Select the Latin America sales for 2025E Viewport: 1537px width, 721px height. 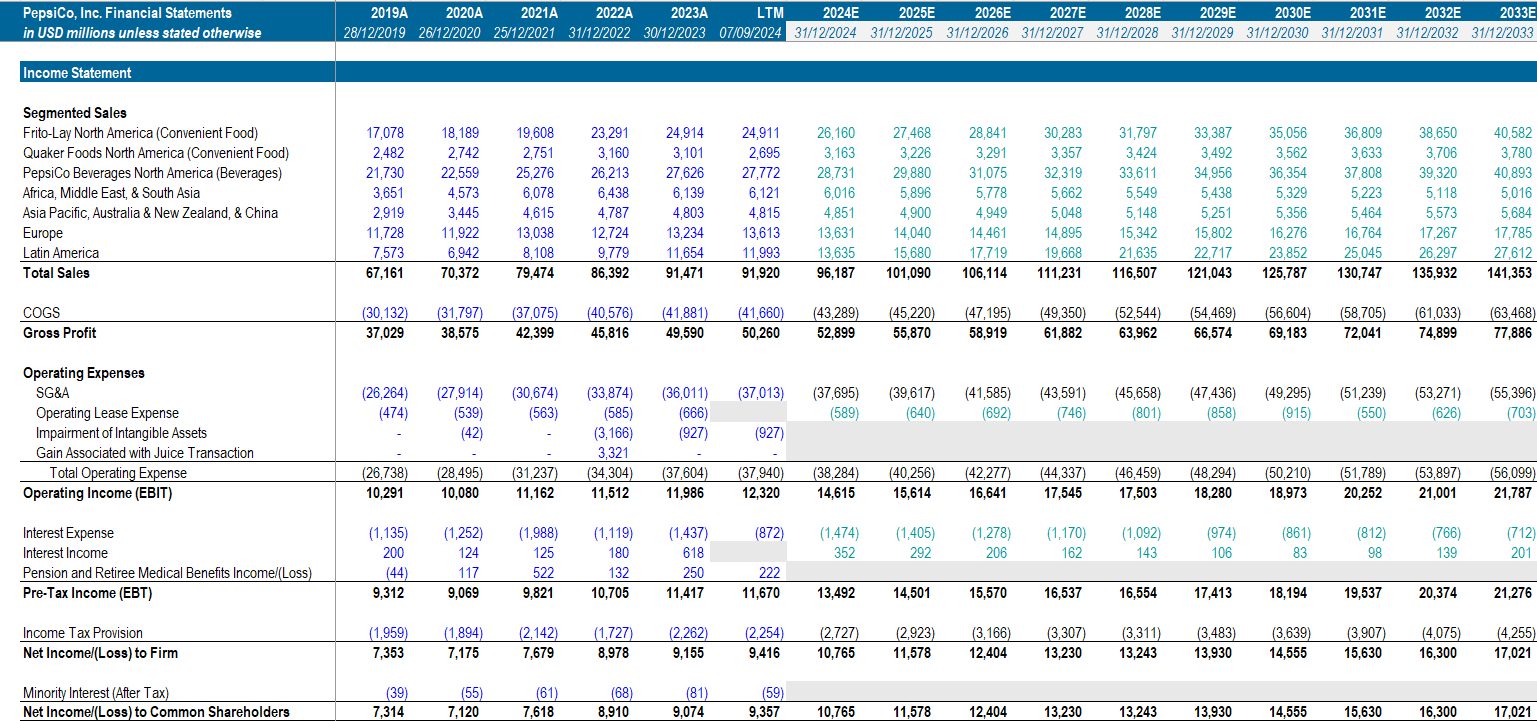pos(914,253)
